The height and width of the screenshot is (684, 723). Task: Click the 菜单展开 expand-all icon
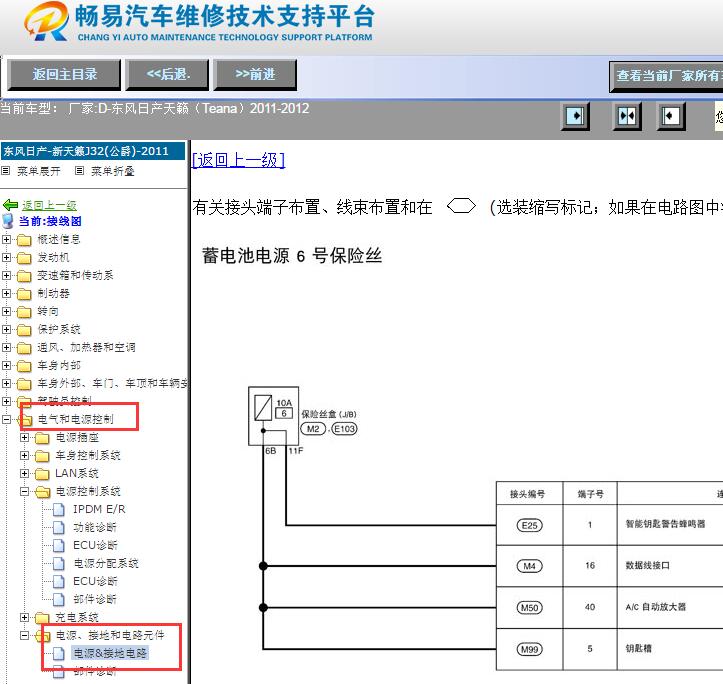6,171
